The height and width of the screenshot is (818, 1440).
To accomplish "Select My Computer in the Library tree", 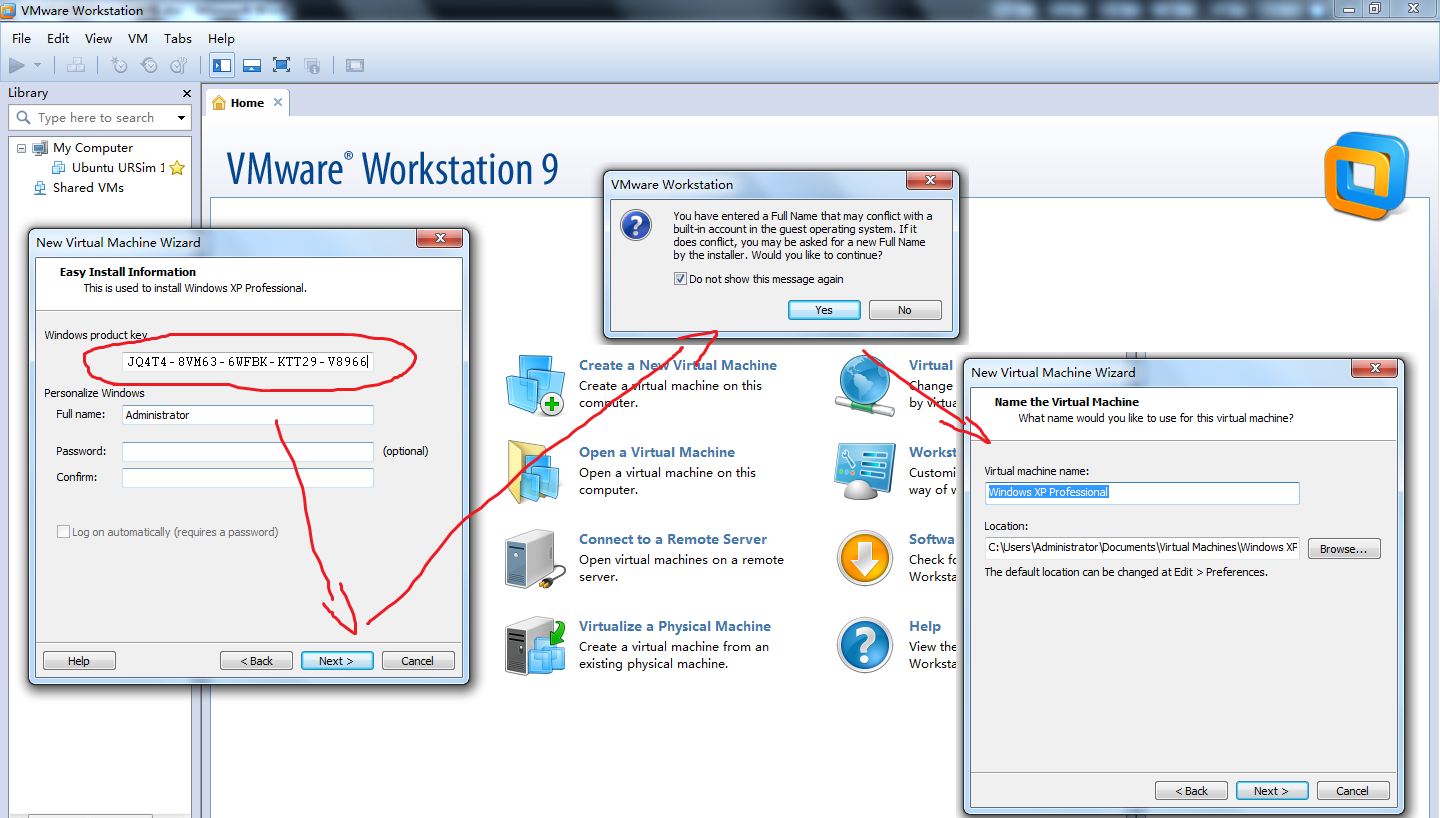I will point(93,147).
